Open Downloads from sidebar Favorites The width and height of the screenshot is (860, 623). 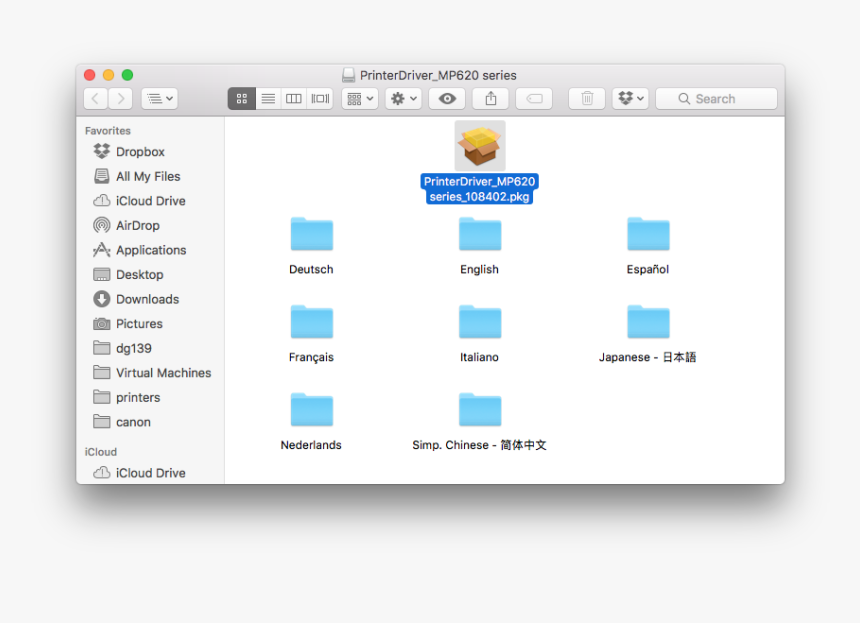(147, 299)
